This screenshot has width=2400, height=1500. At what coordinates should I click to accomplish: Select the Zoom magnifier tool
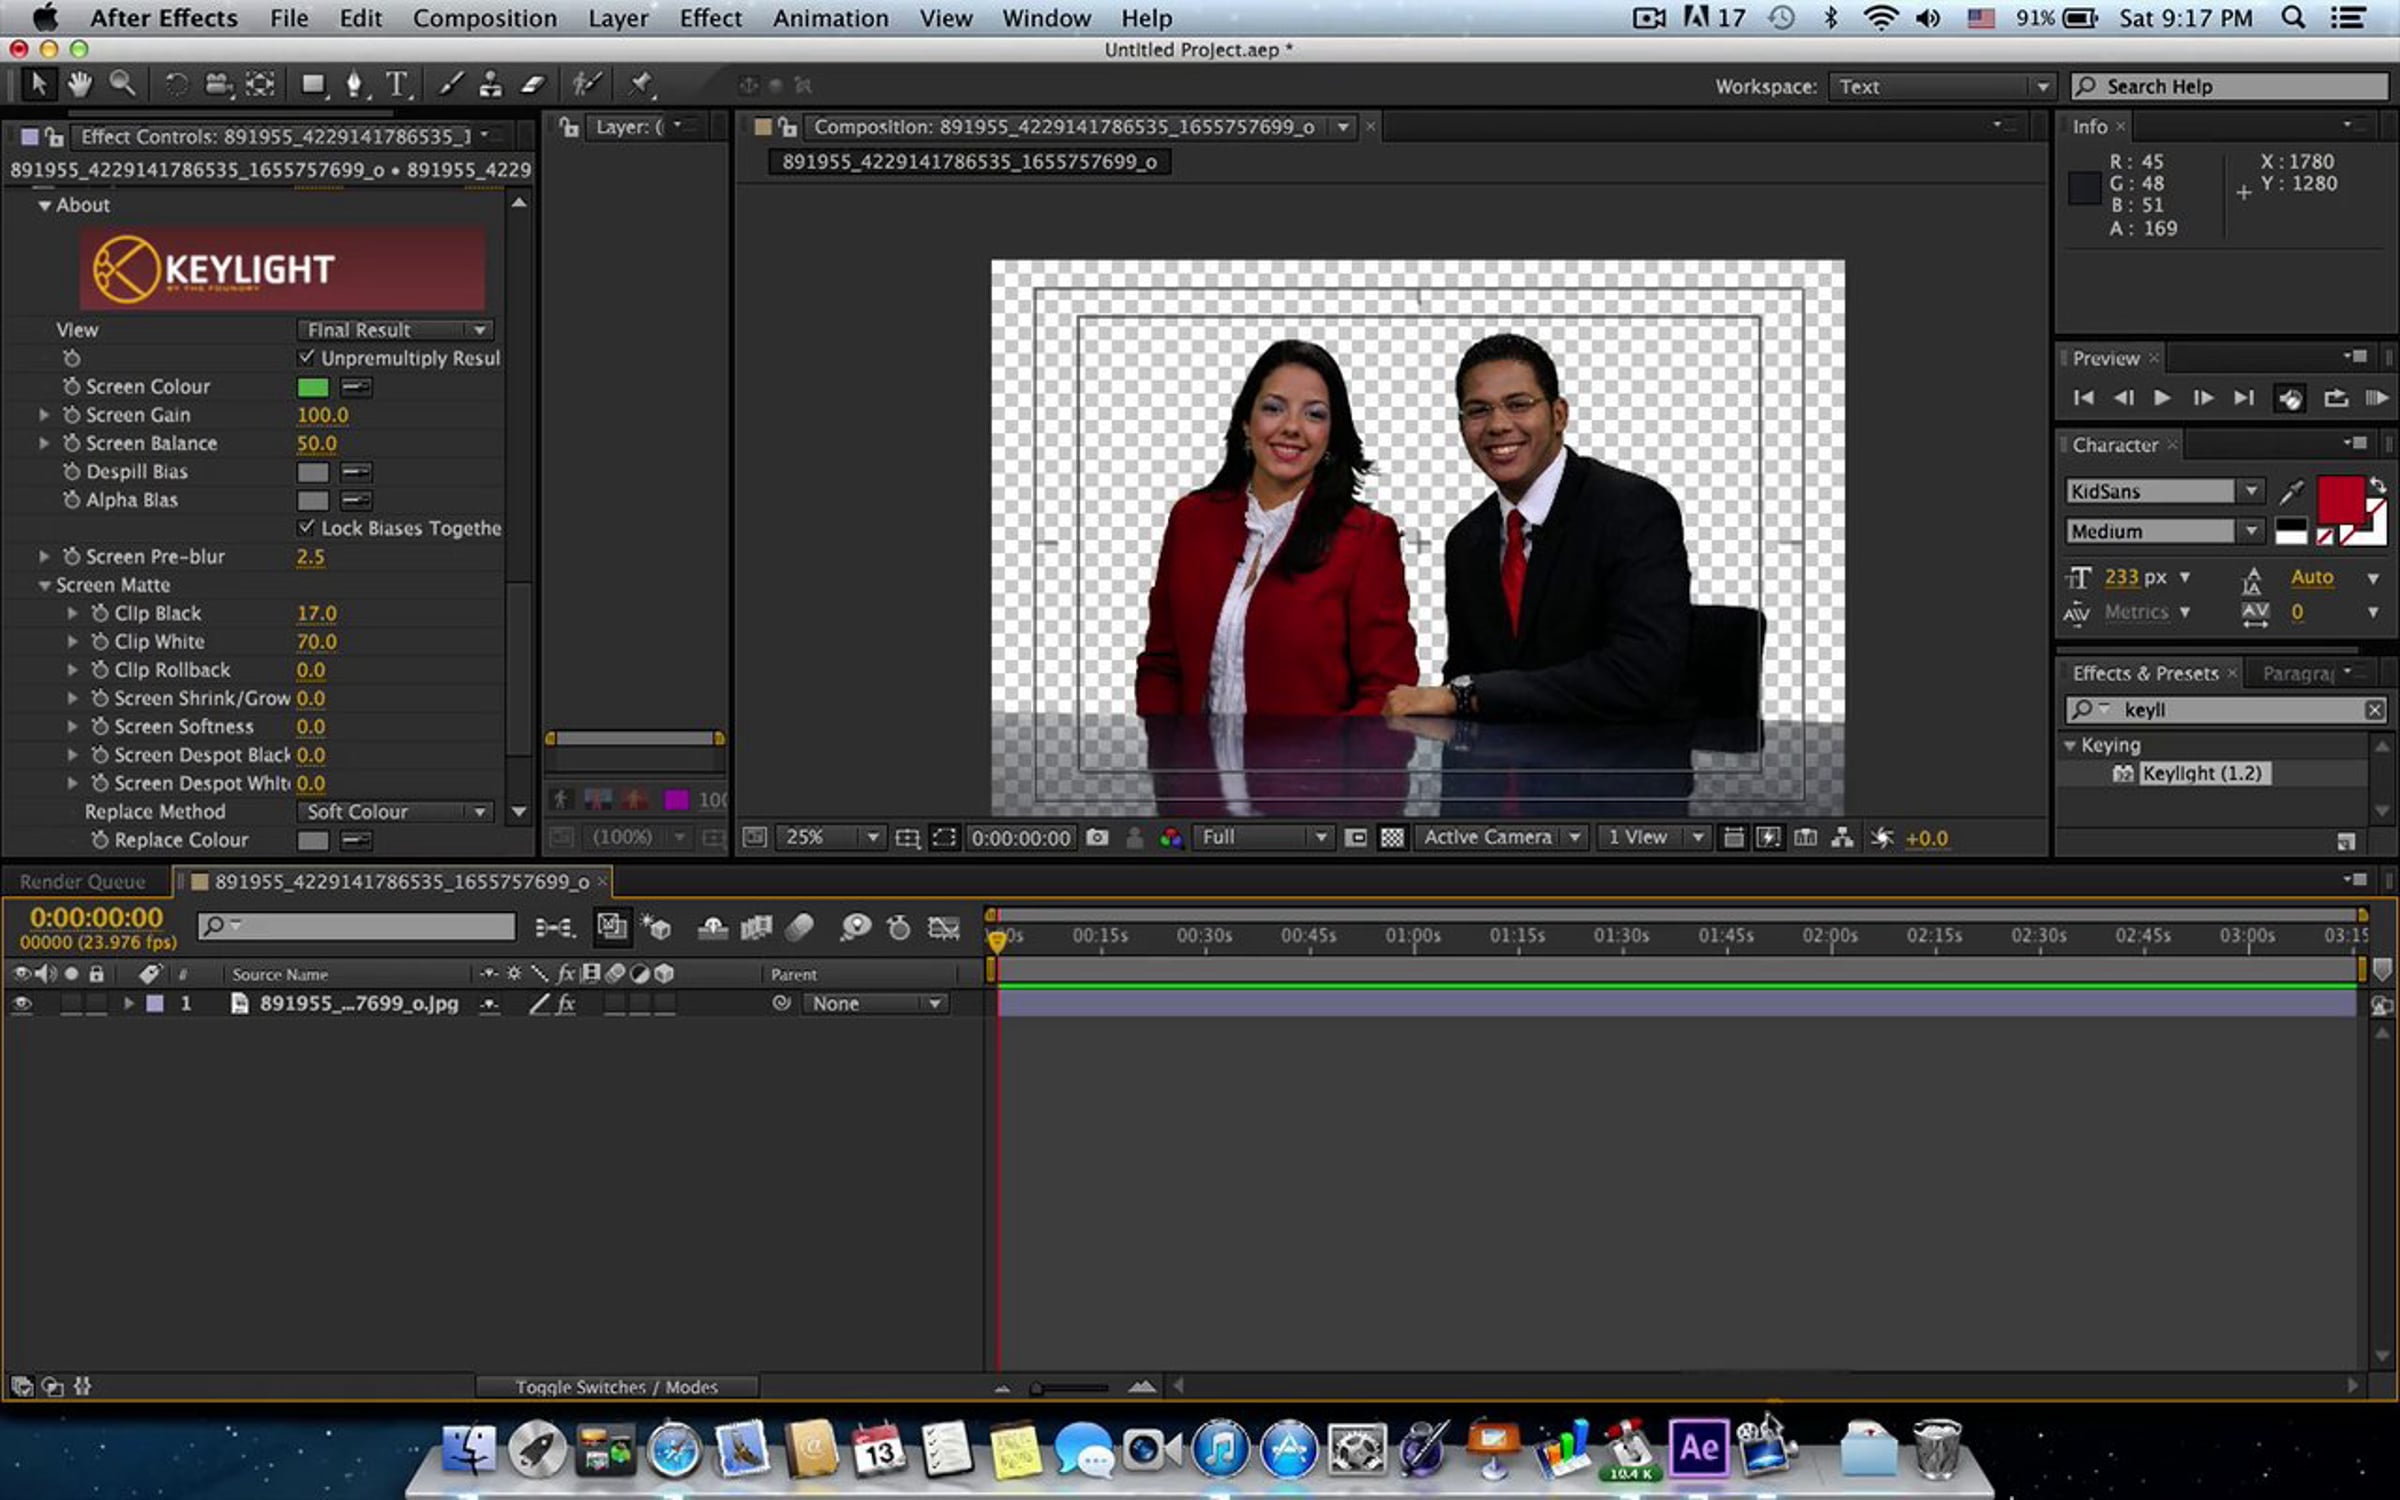pos(122,85)
